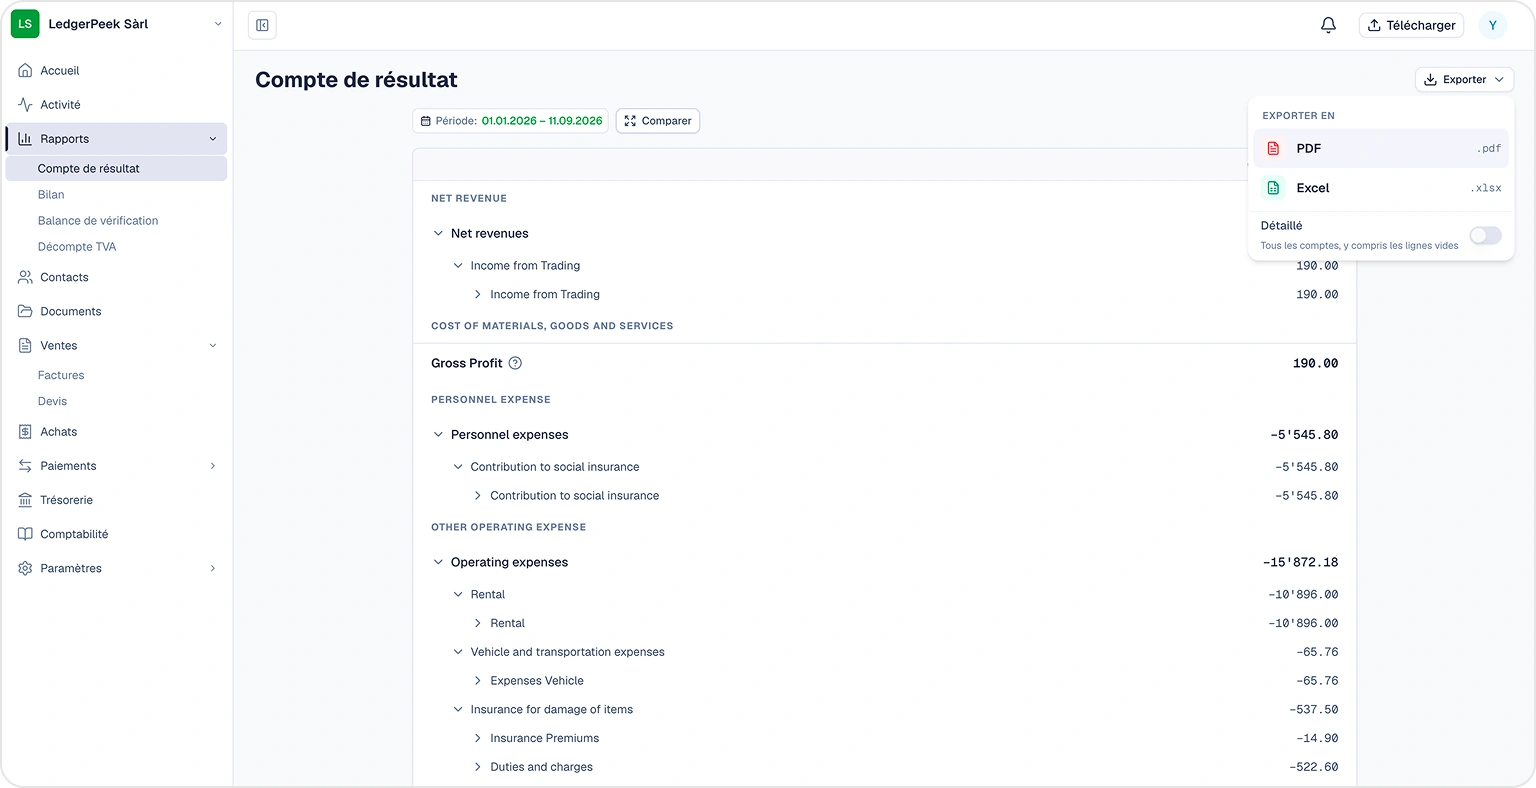
Task: Export the report as Excel
Action: point(1381,188)
